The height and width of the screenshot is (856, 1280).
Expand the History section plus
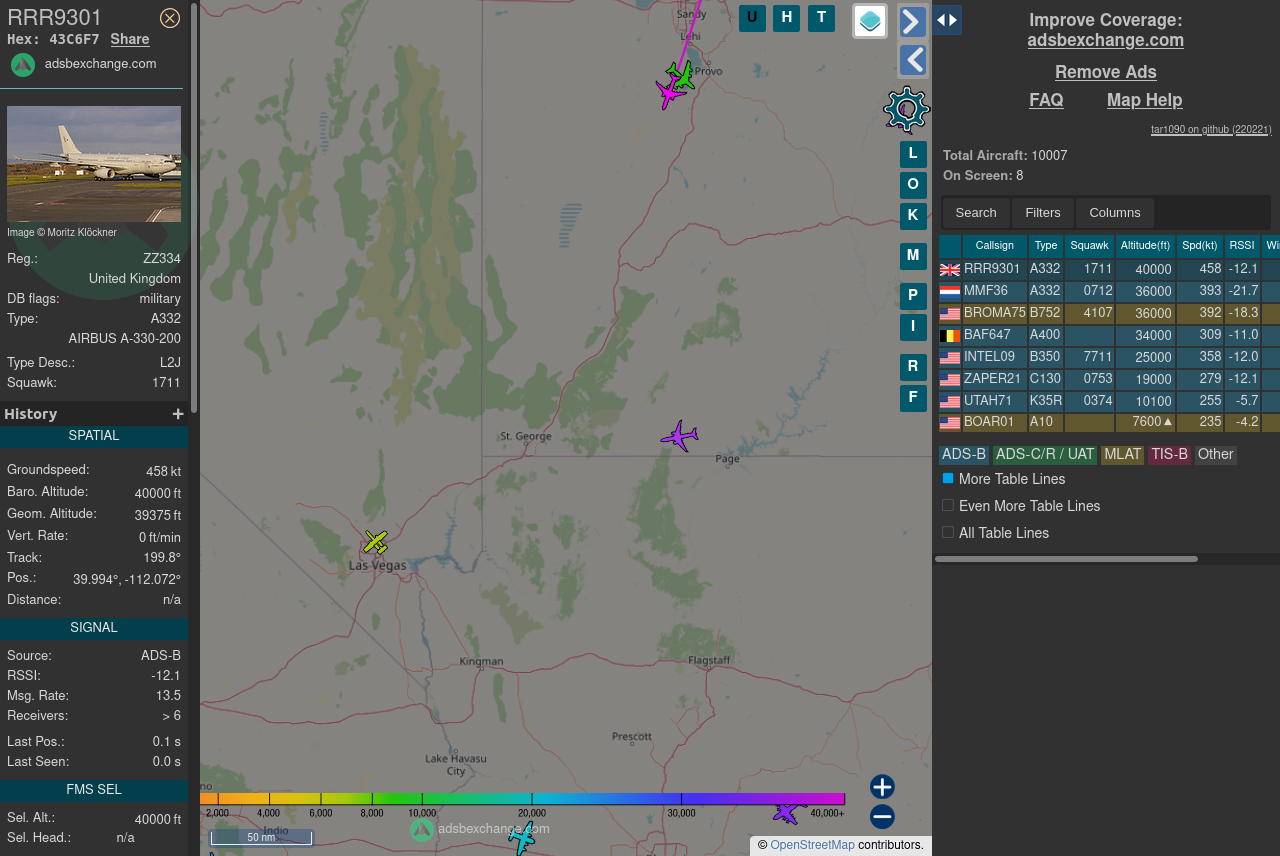(x=178, y=414)
